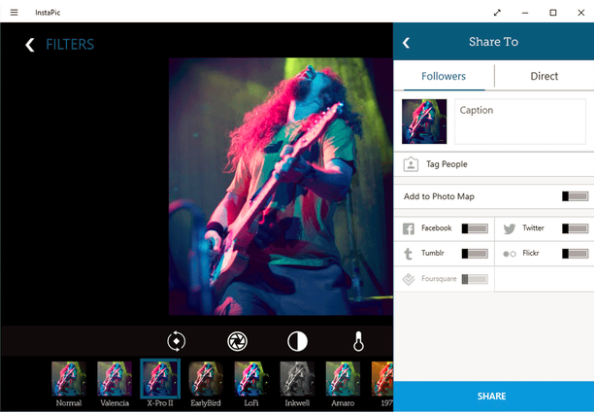Click the Facebook logo icon

(x=408, y=228)
